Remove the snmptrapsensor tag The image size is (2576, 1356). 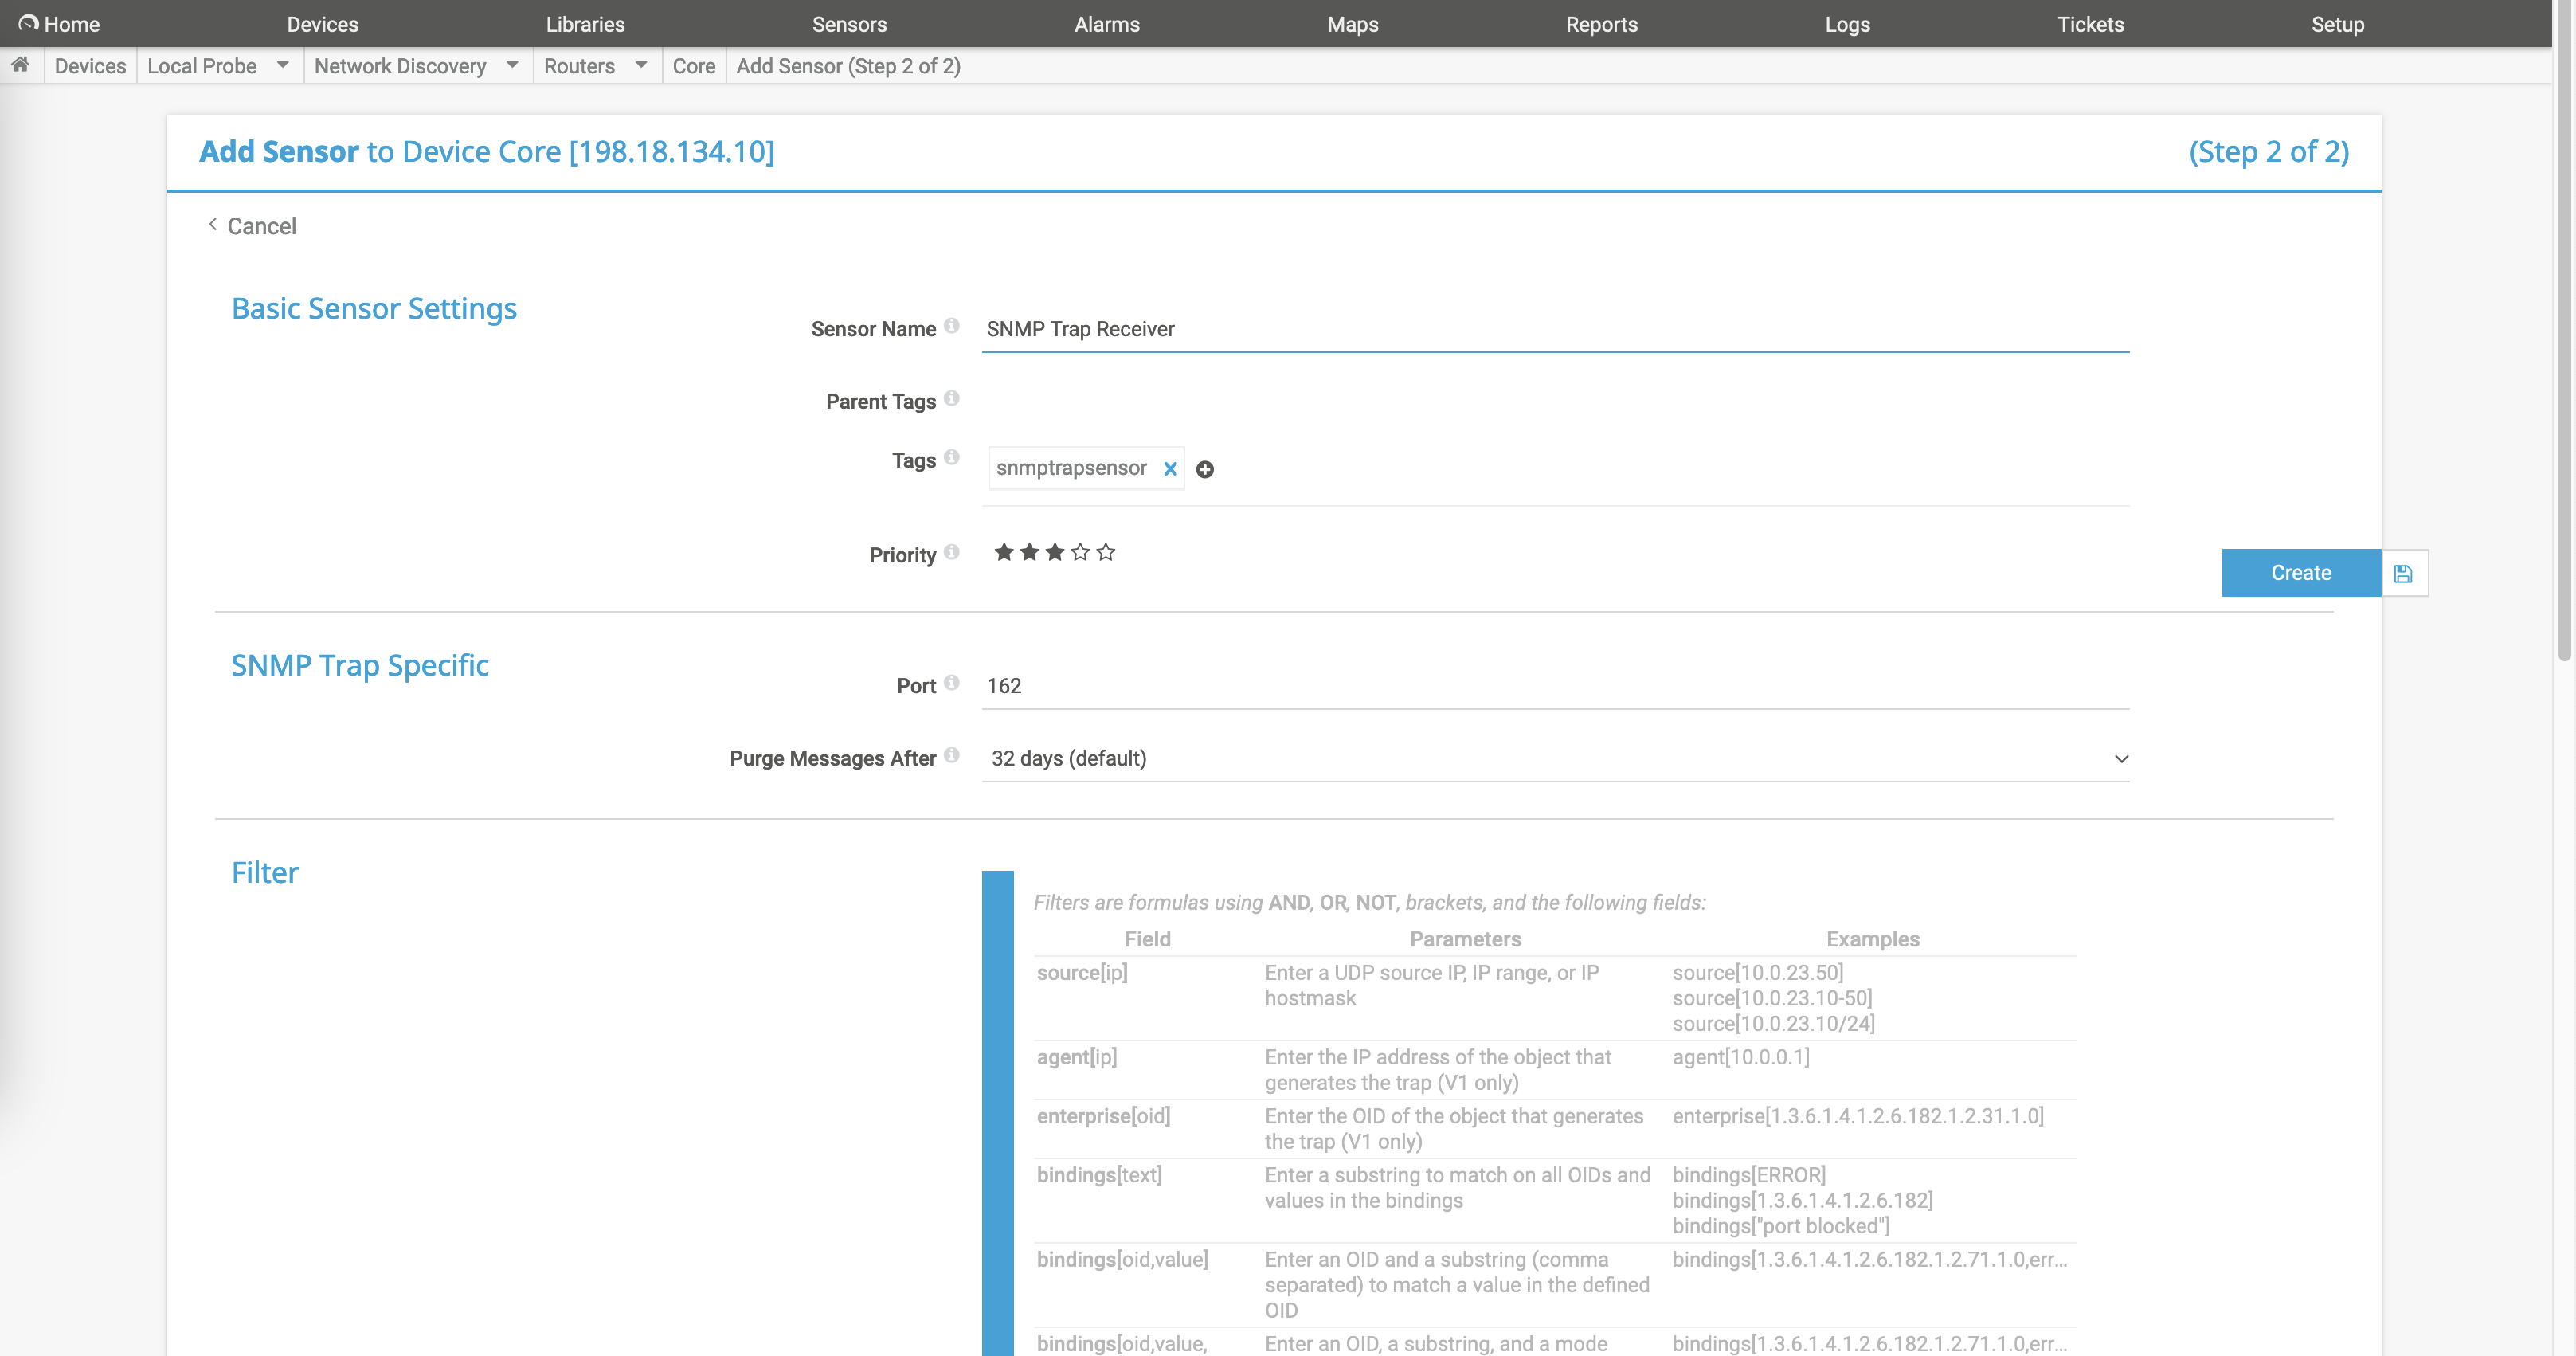point(1170,468)
